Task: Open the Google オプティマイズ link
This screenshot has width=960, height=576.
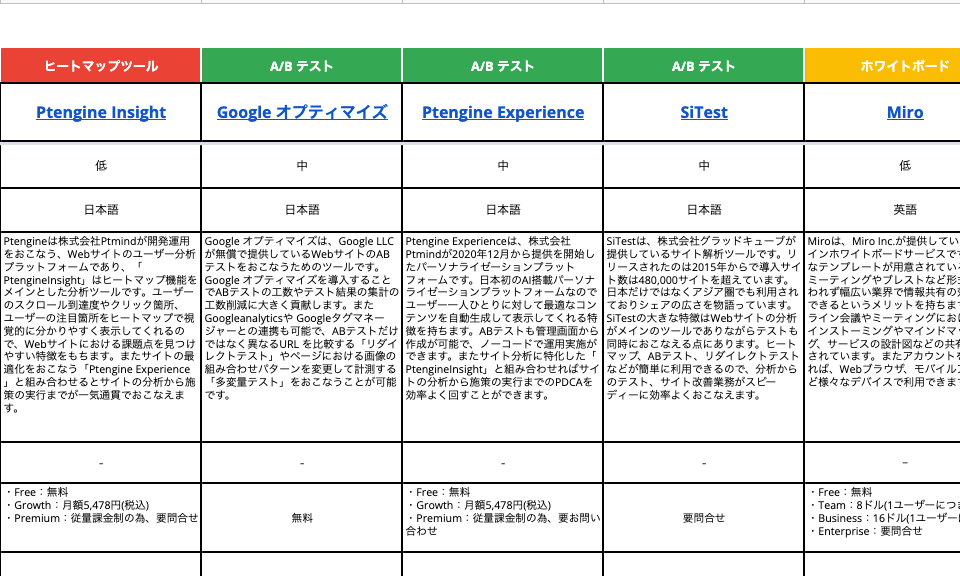Action: (302, 112)
